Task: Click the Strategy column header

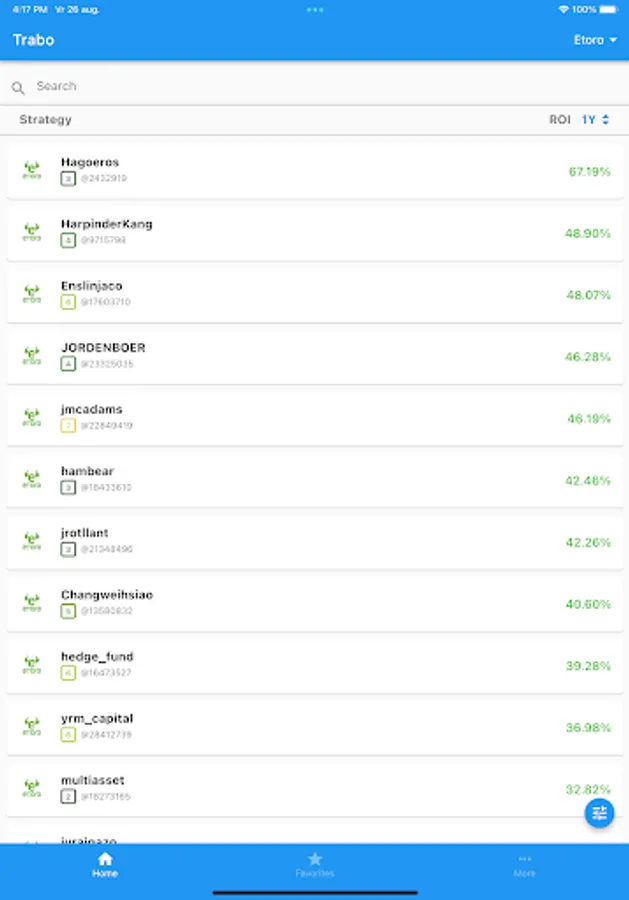Action: 46,120
